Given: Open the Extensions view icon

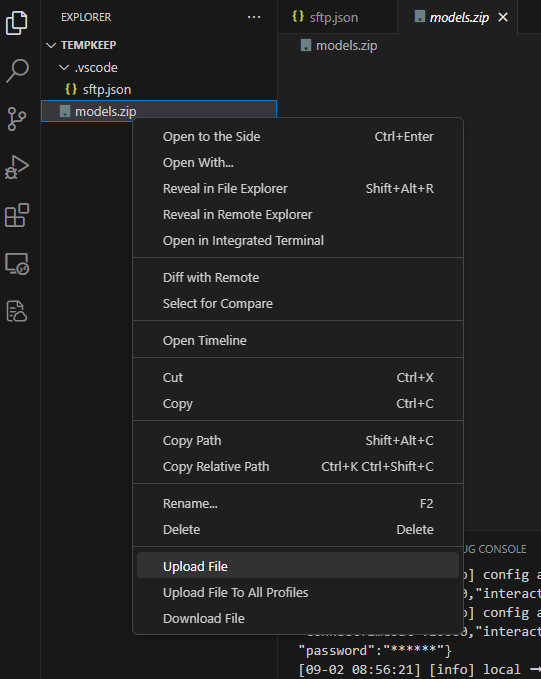Looking at the screenshot, I should pyautogui.click(x=17, y=215).
